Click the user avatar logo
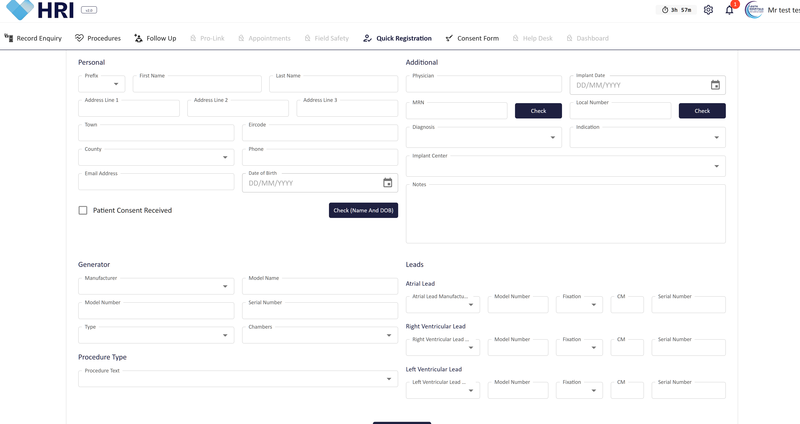The width and height of the screenshot is (800, 424). tap(754, 10)
